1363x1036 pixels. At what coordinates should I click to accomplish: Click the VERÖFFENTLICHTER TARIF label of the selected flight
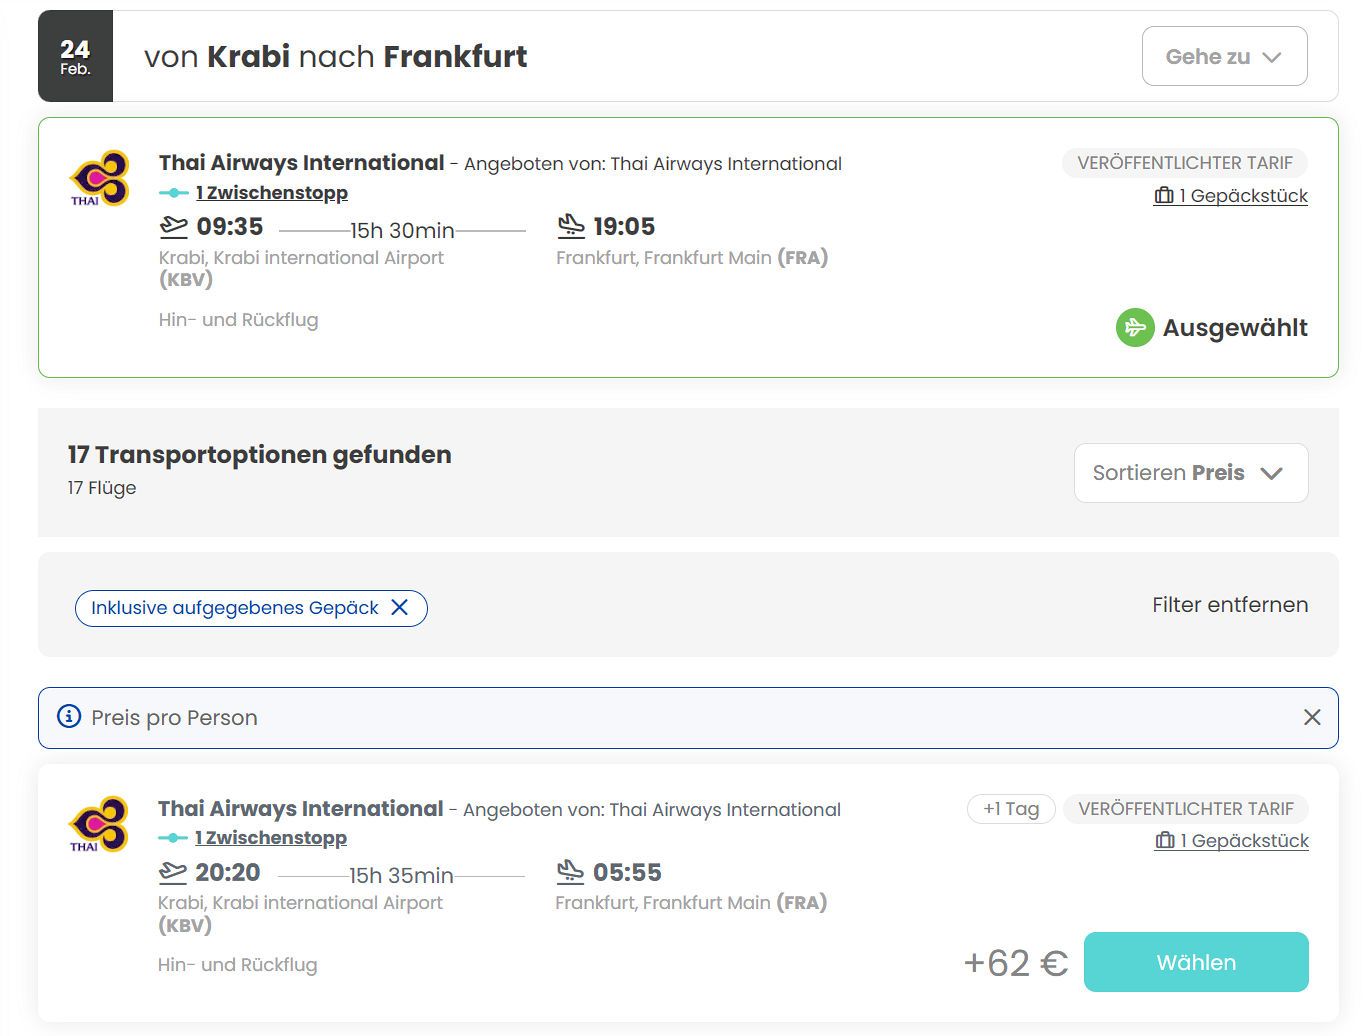click(x=1184, y=163)
